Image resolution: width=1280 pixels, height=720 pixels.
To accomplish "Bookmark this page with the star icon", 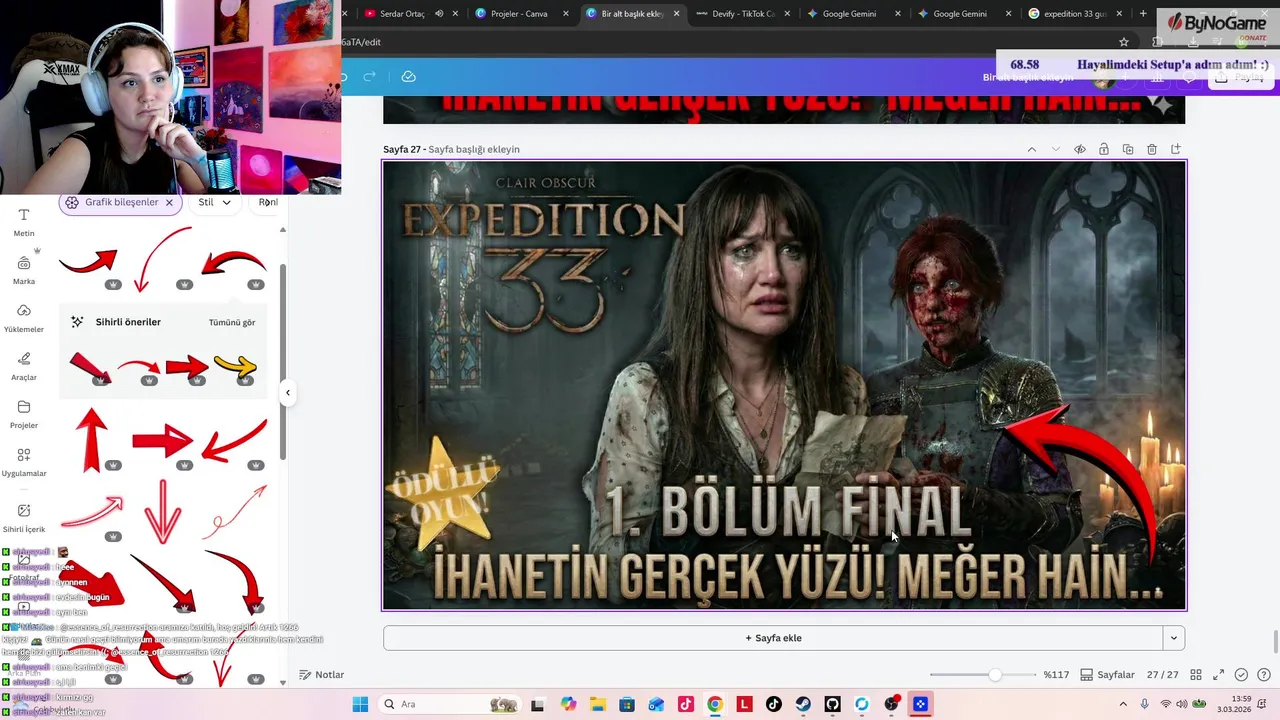I will [1124, 42].
